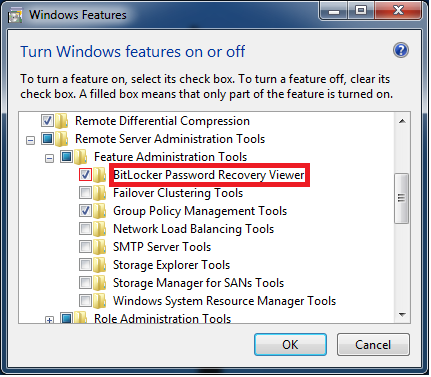Image resolution: width=431 pixels, height=377 pixels.
Task: Enable Storage Manager for SANs Tools checkbox
Action: tap(85, 282)
